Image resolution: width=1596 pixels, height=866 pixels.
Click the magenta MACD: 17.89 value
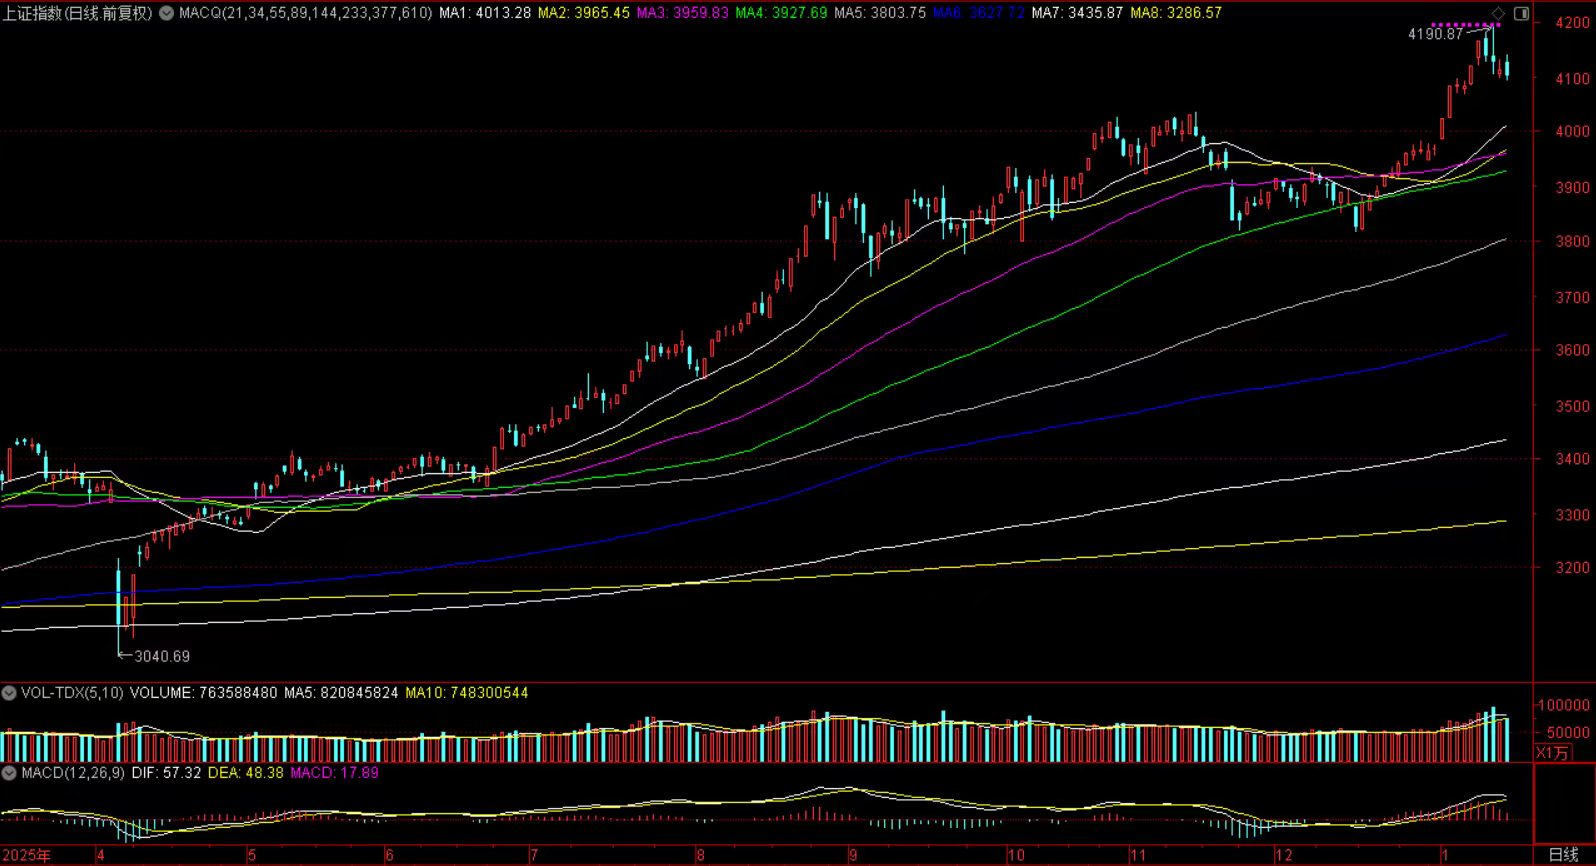click(x=334, y=773)
